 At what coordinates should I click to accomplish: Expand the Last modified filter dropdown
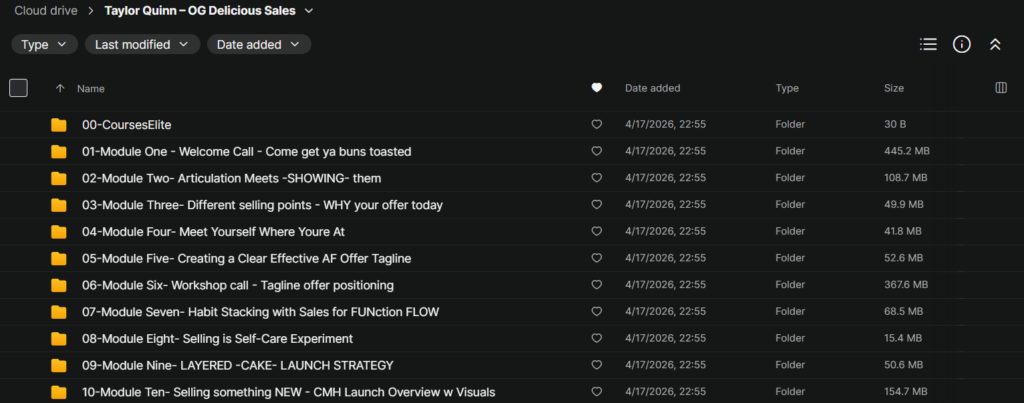tap(141, 44)
